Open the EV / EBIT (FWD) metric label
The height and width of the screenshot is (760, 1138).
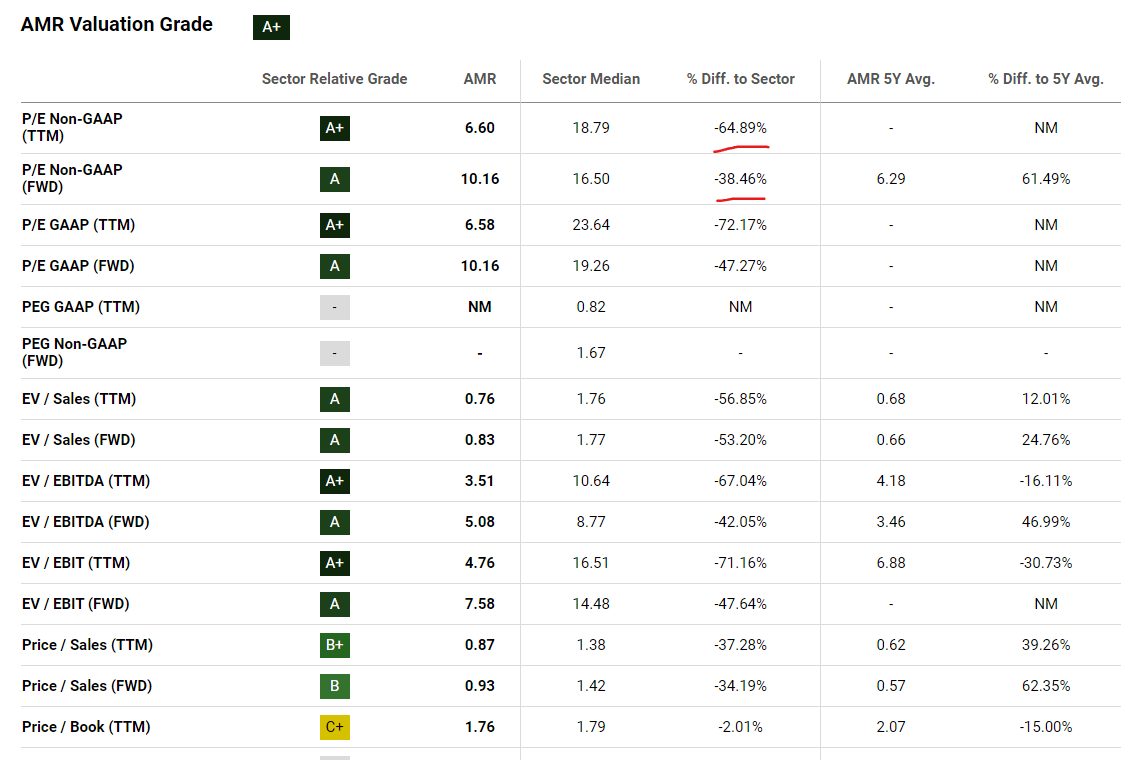(x=76, y=604)
